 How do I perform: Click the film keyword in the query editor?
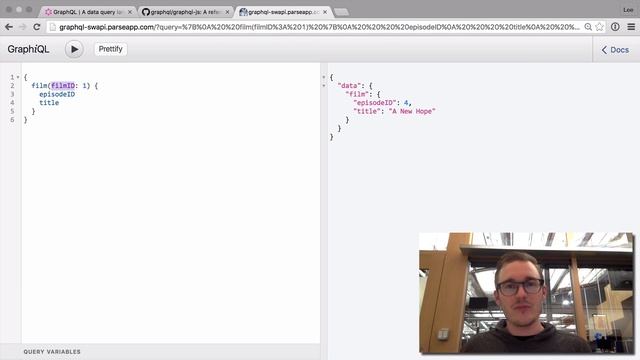39,86
